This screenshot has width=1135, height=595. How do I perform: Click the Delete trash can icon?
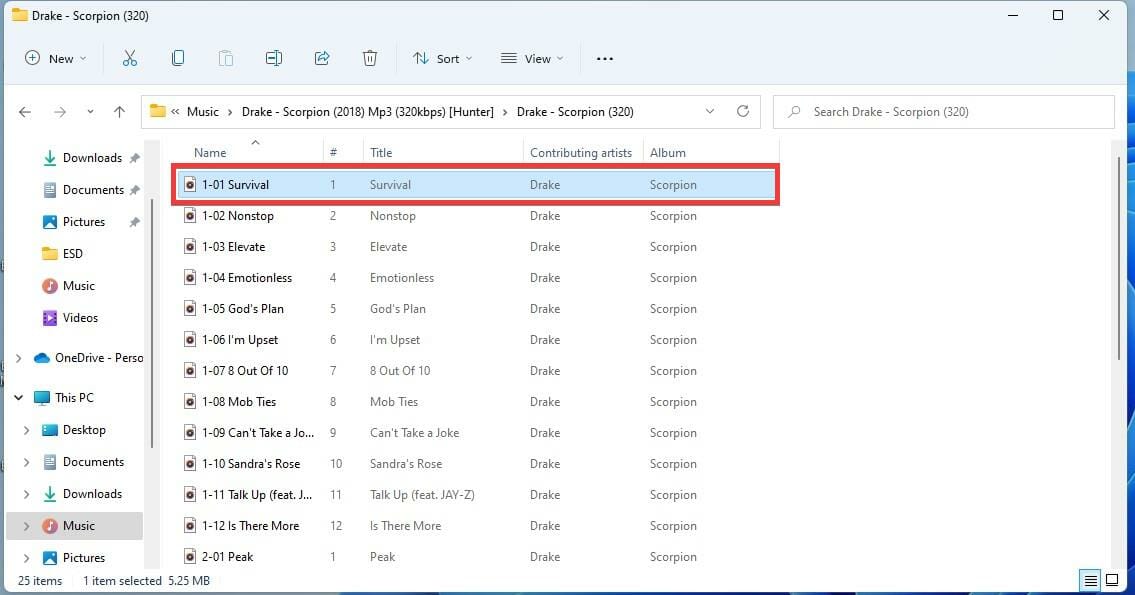[x=370, y=59]
